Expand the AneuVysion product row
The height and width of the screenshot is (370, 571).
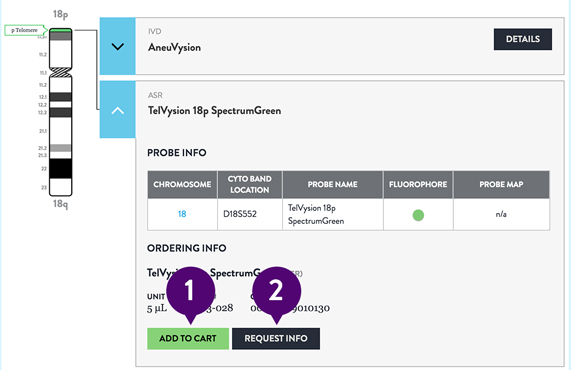pos(118,46)
